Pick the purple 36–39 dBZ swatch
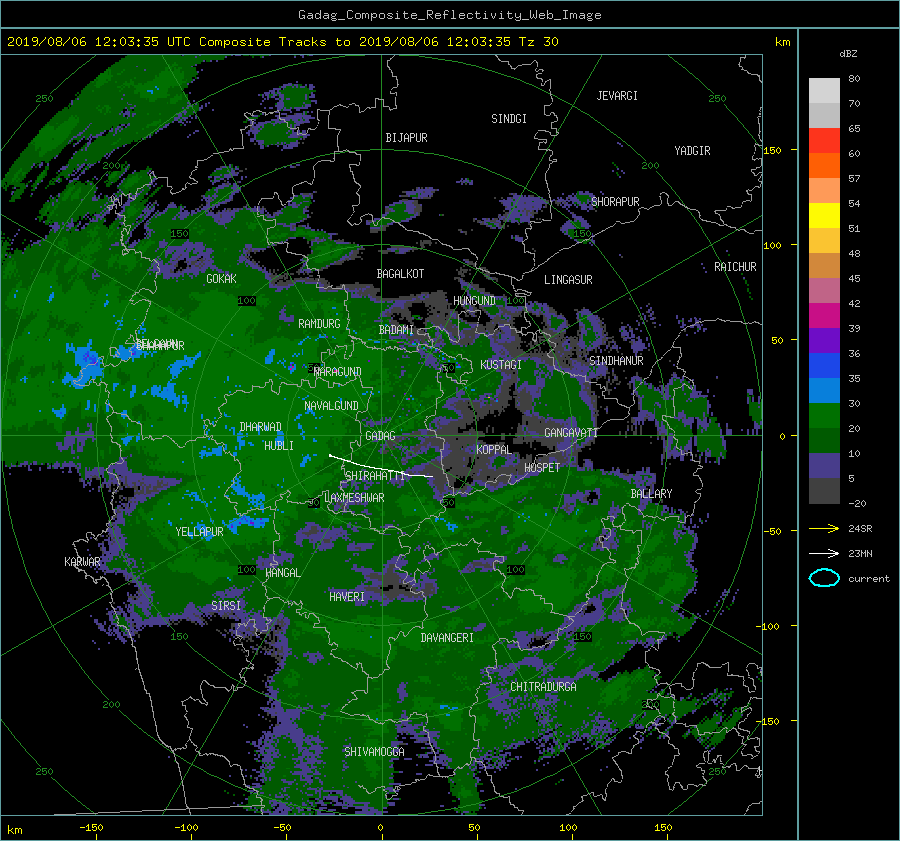The width and height of the screenshot is (900, 841). (824, 340)
